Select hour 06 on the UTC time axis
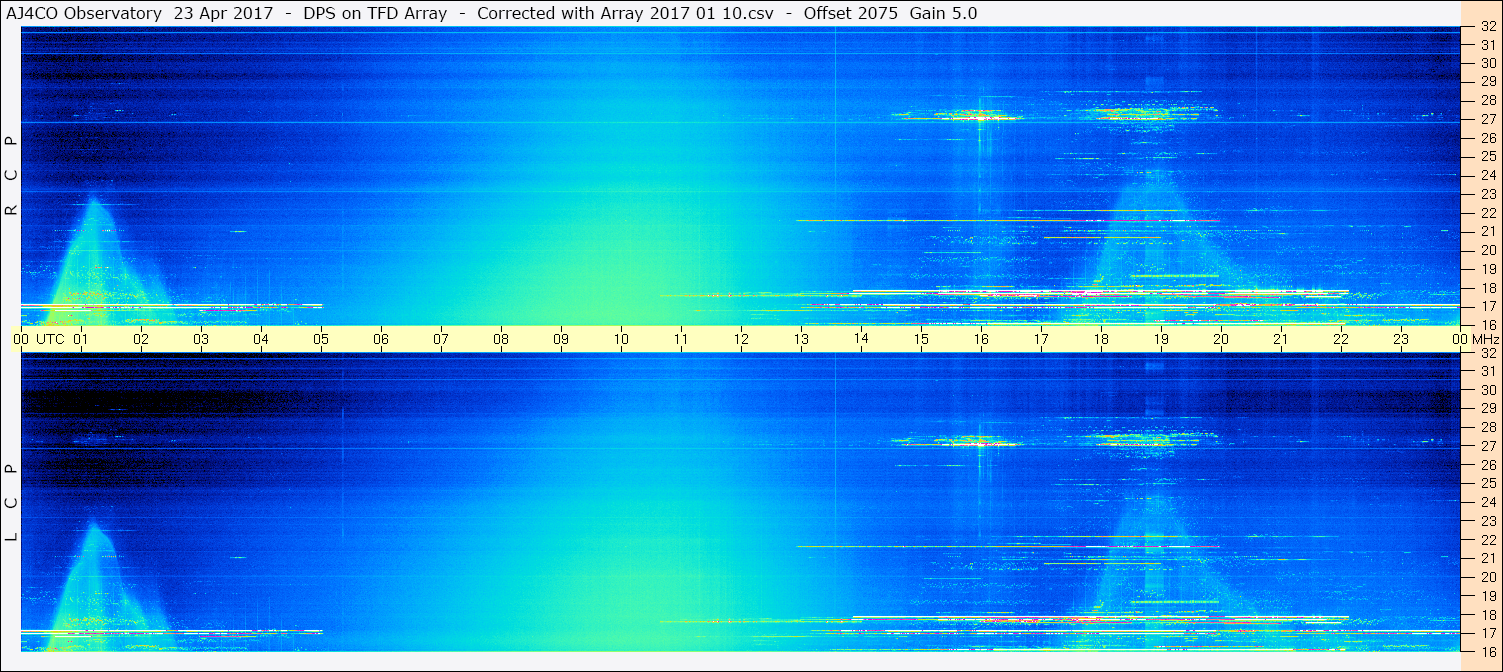 [381, 339]
